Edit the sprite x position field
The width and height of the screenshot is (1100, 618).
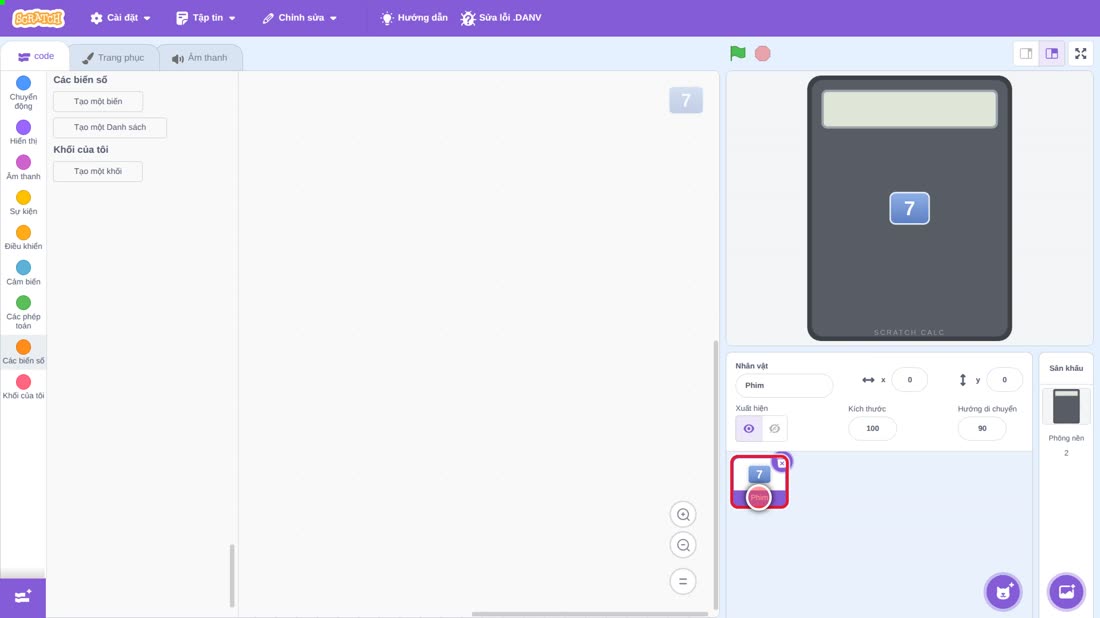909,379
